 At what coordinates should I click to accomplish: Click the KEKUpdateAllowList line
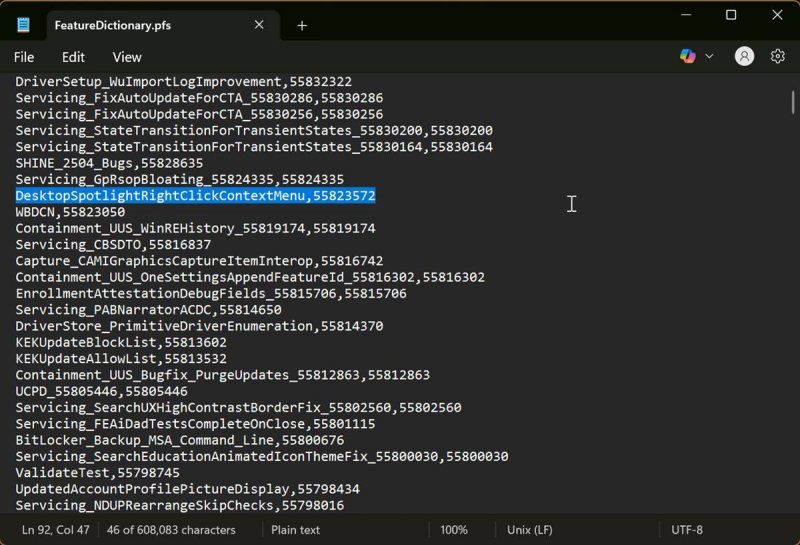tap(121, 359)
